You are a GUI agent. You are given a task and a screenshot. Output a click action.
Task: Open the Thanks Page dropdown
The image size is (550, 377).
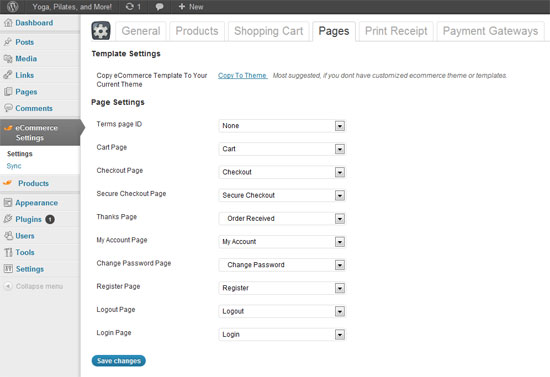click(282, 218)
